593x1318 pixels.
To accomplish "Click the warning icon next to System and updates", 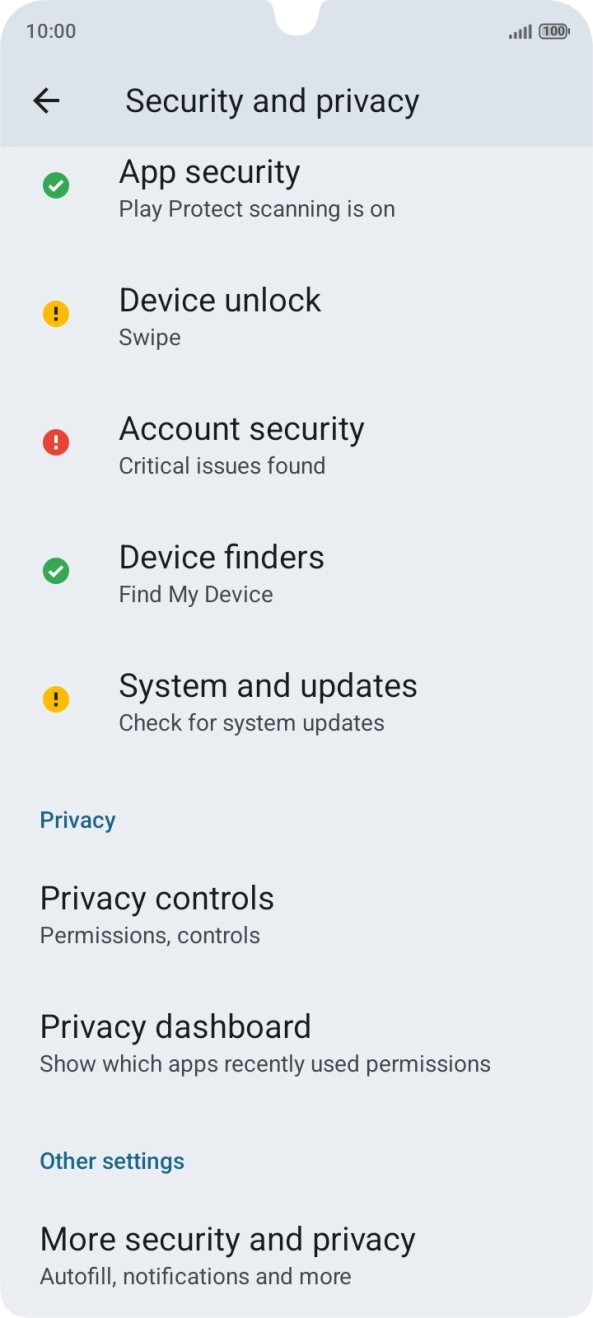I will (x=56, y=698).
